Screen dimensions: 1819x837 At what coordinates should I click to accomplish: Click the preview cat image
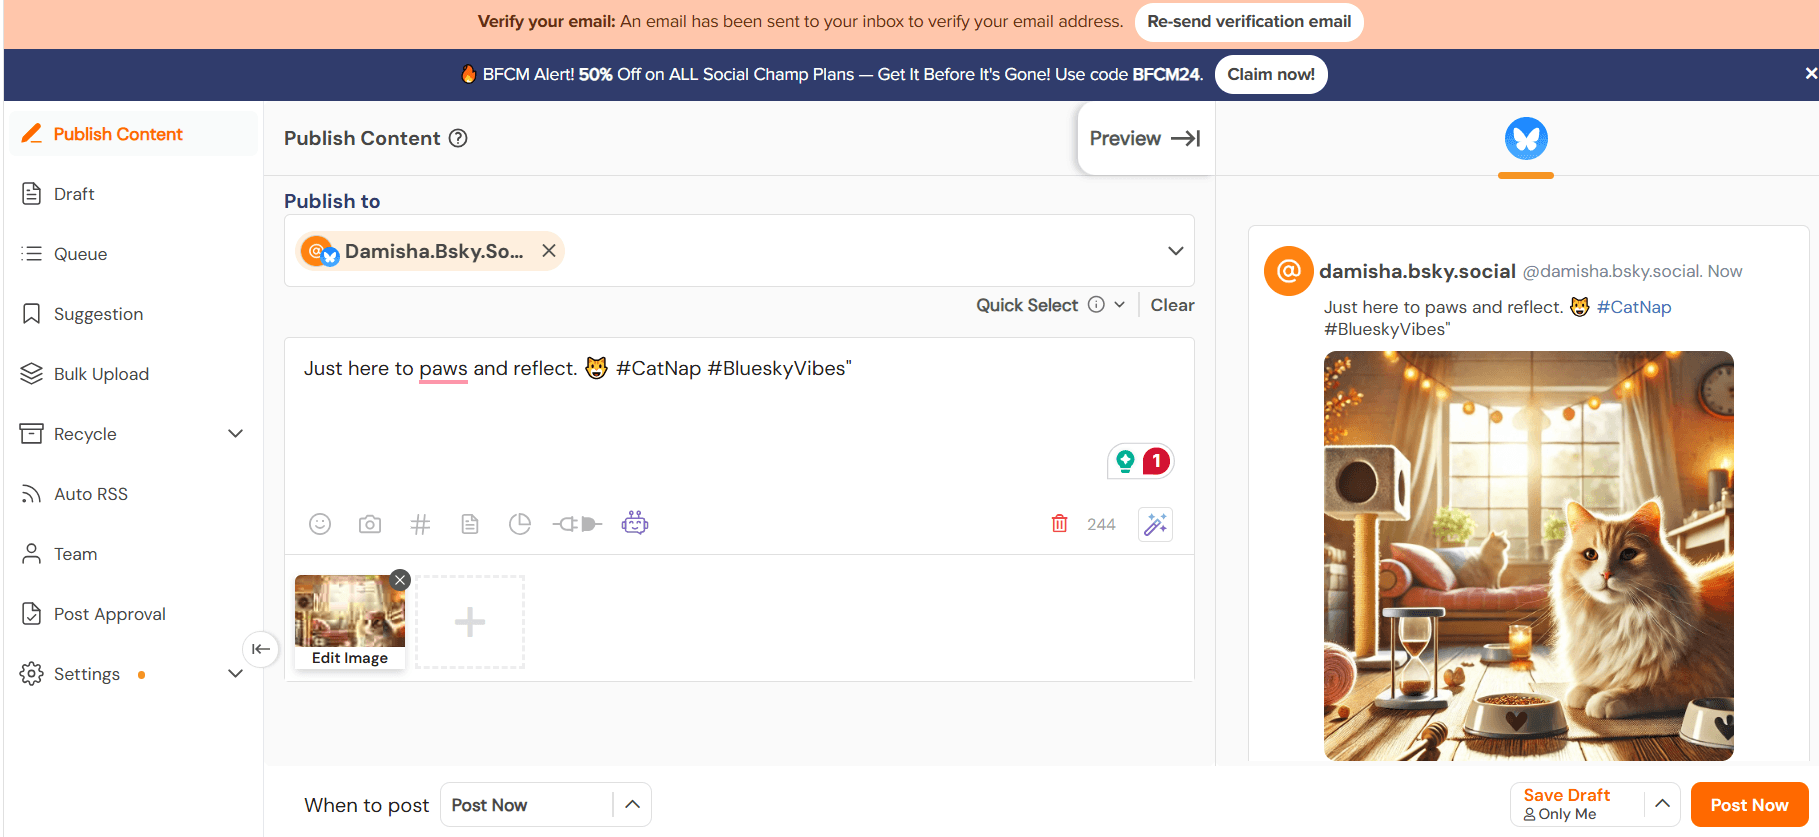pos(1528,556)
